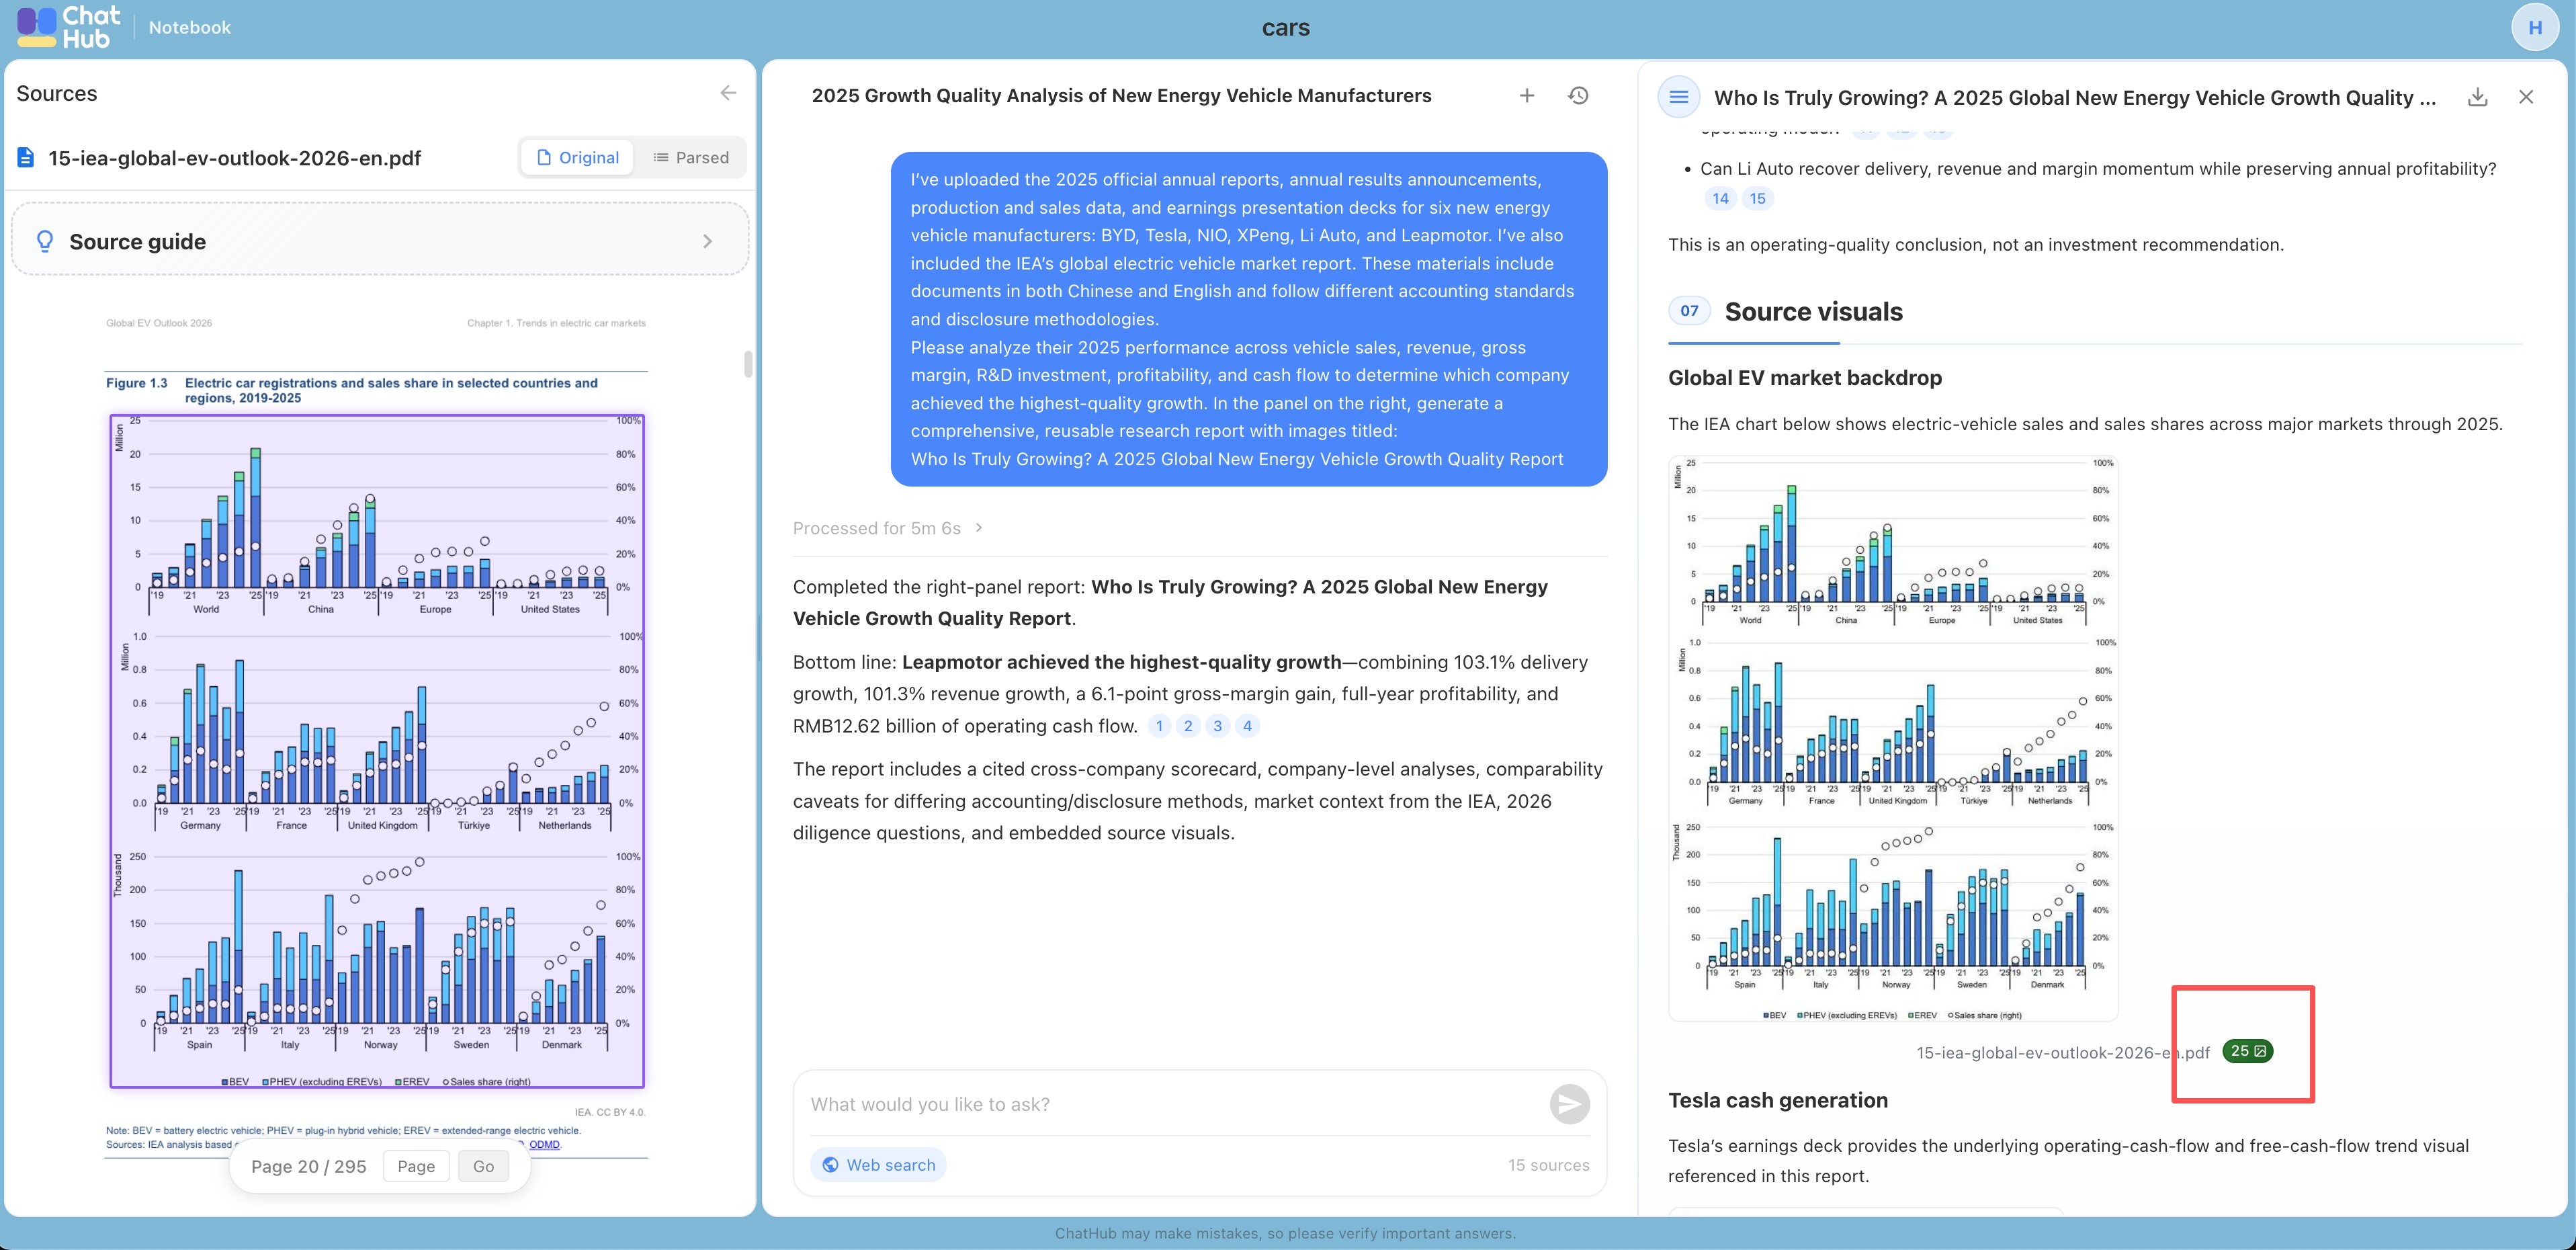Click the lightbulb icon in Source guide
Screen dimensions: 2576x1250
click(x=44, y=241)
